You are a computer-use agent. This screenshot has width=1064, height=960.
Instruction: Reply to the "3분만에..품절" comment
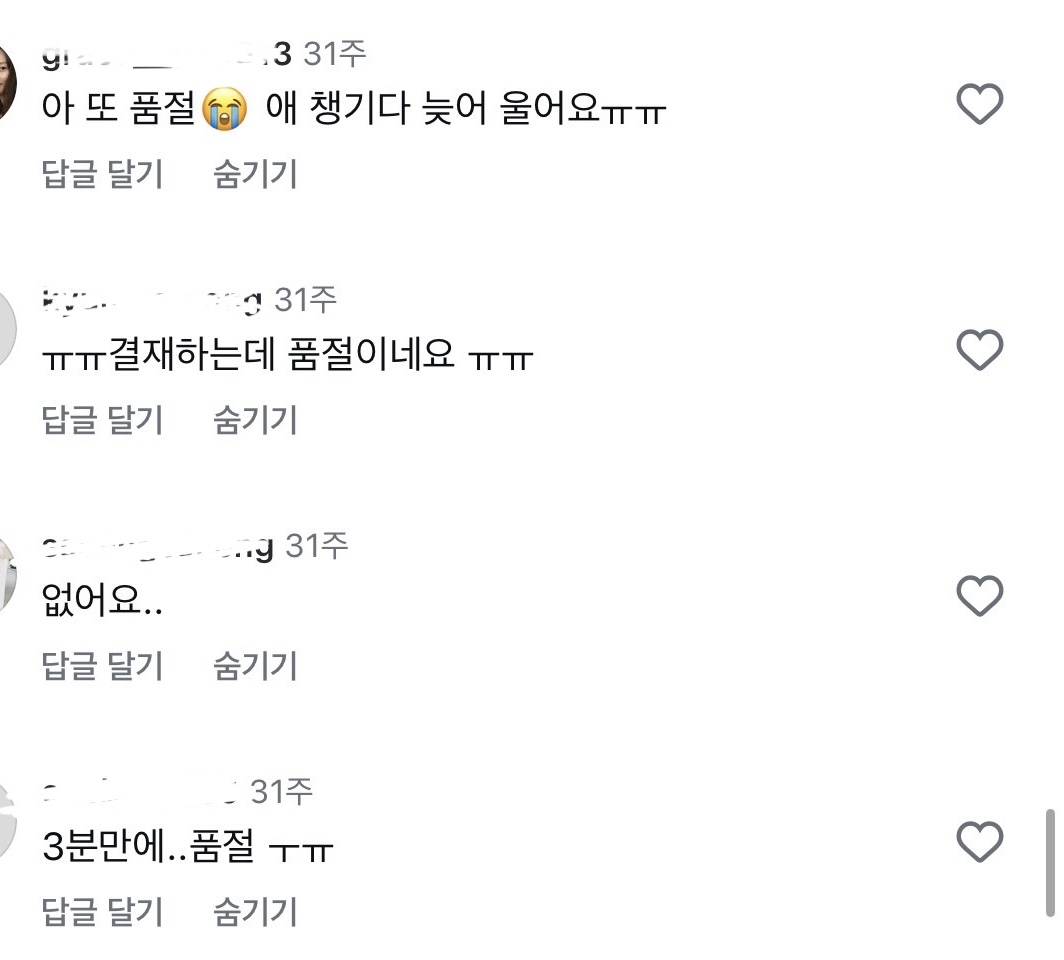coord(102,912)
